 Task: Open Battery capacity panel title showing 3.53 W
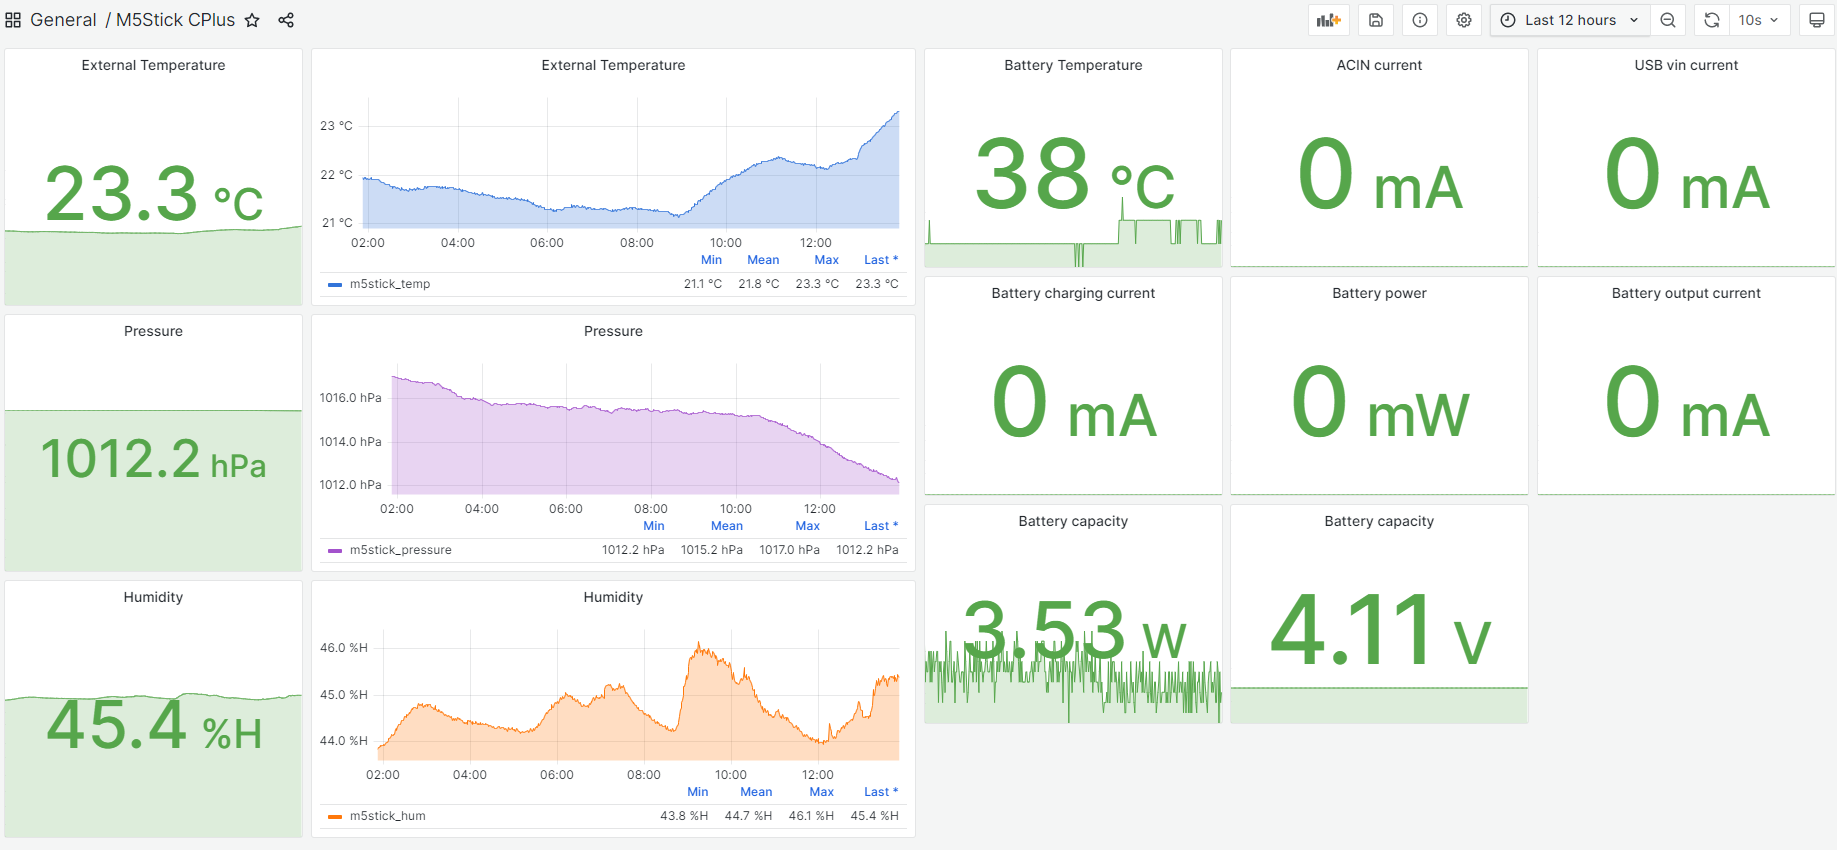coord(1073,521)
